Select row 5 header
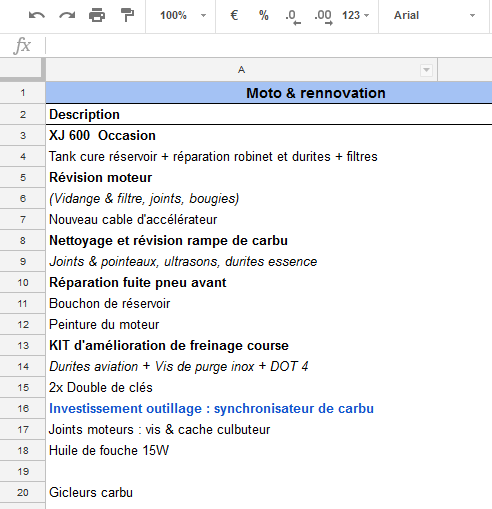 pos(22,177)
